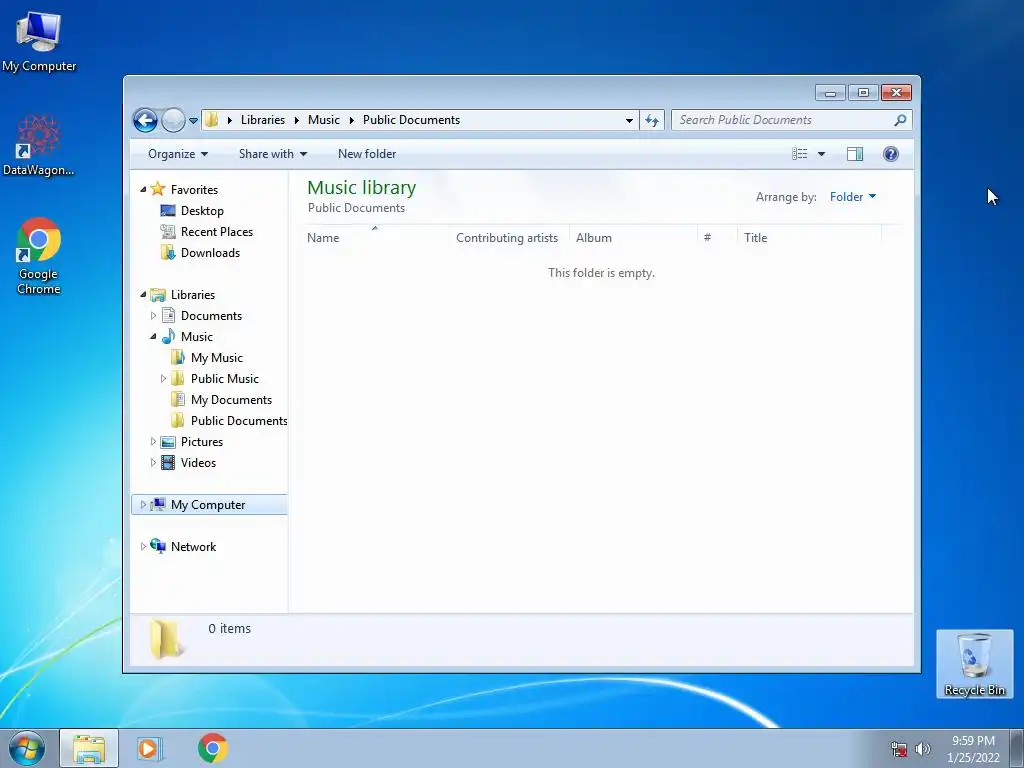The height and width of the screenshot is (768, 1024).
Task: Collapse the Libraries tree node
Action: tap(143, 295)
